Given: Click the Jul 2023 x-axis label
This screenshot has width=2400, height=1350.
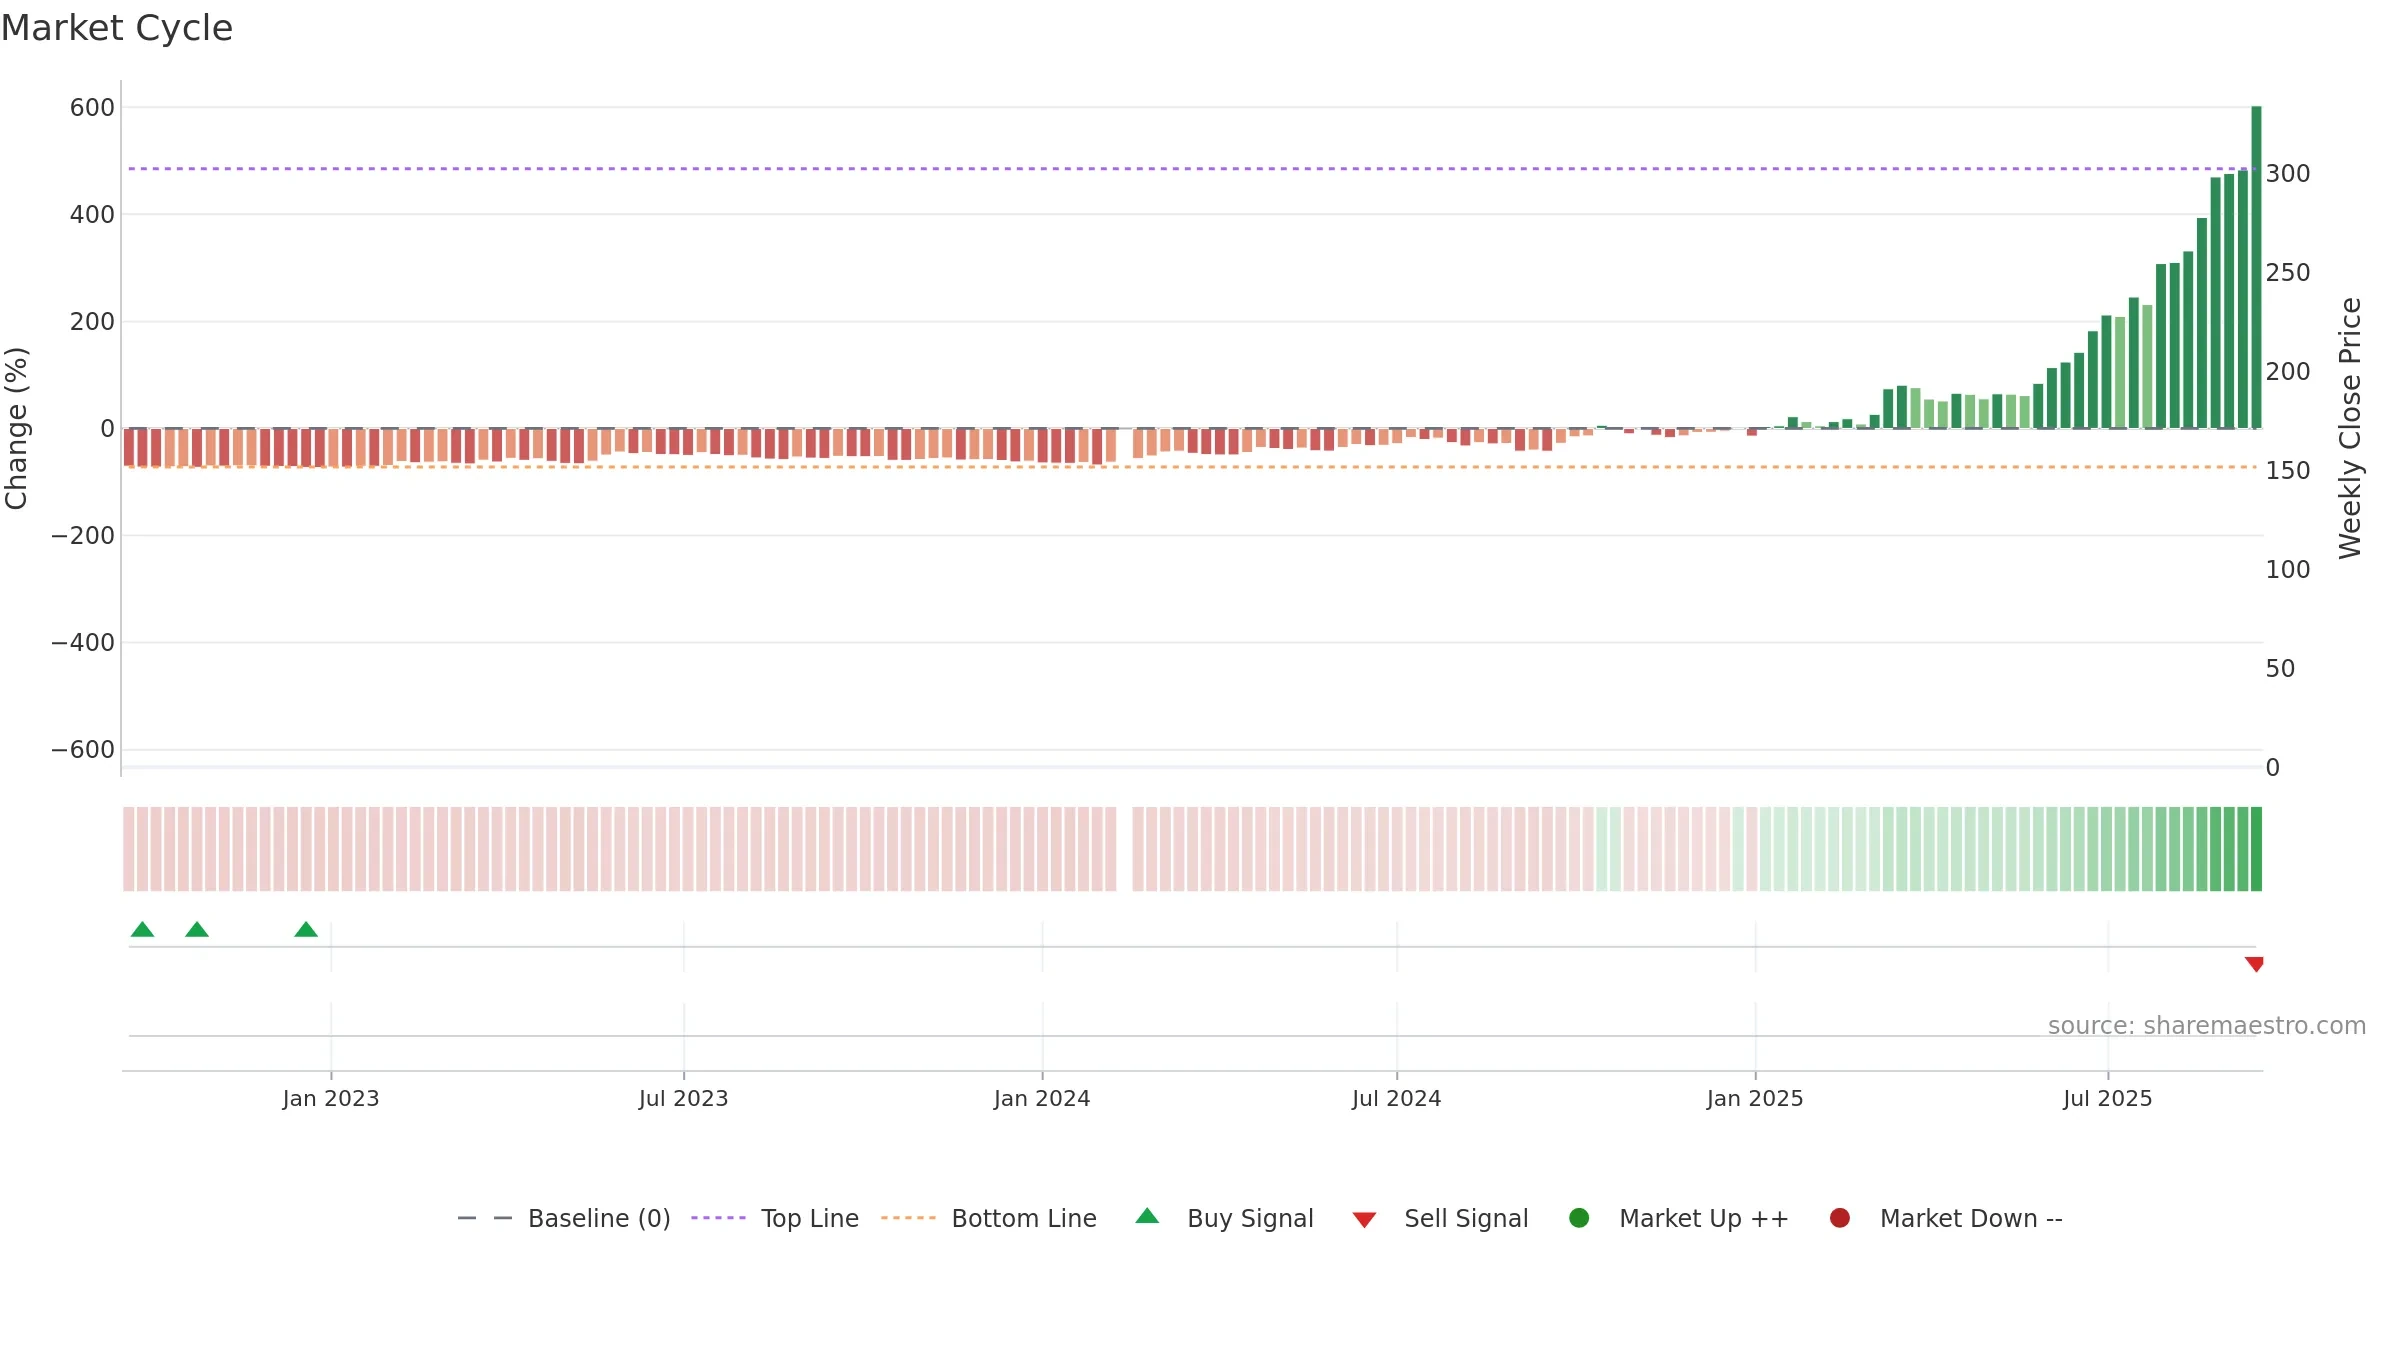Looking at the screenshot, I should 684,1099.
